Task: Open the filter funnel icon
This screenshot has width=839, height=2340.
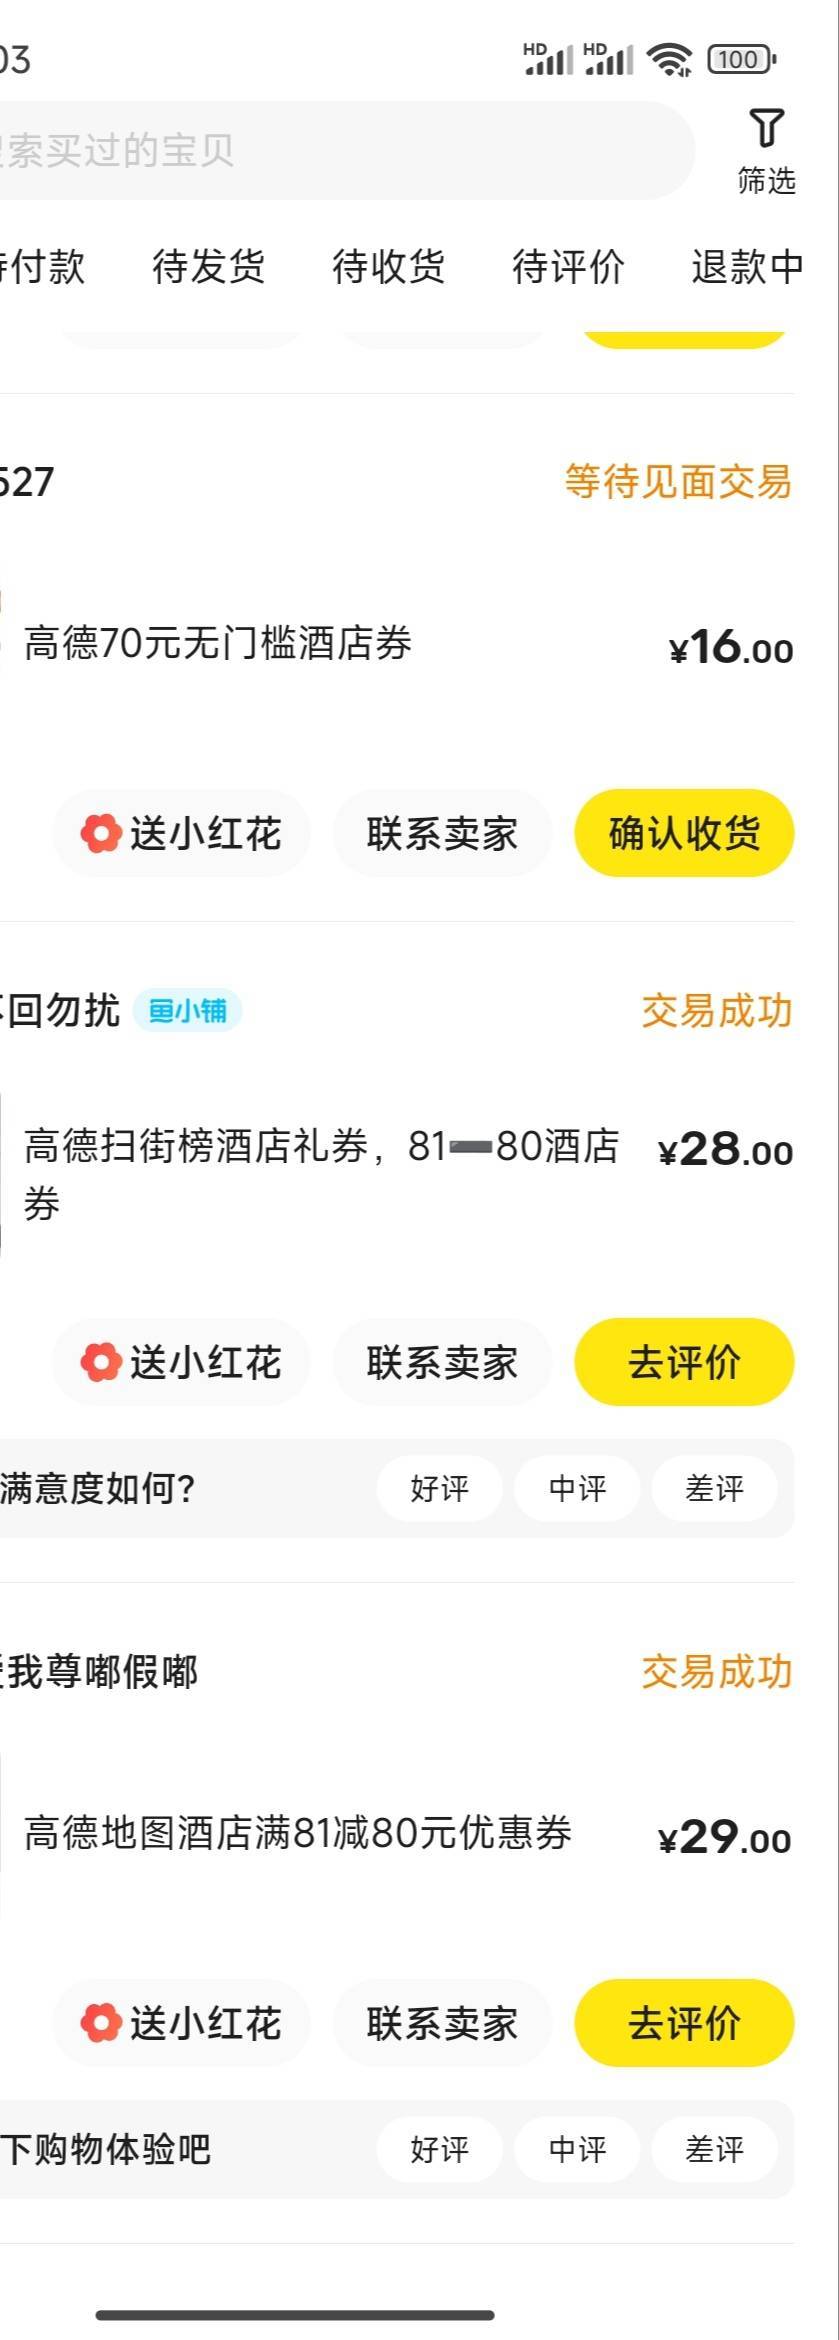Action: tap(766, 129)
